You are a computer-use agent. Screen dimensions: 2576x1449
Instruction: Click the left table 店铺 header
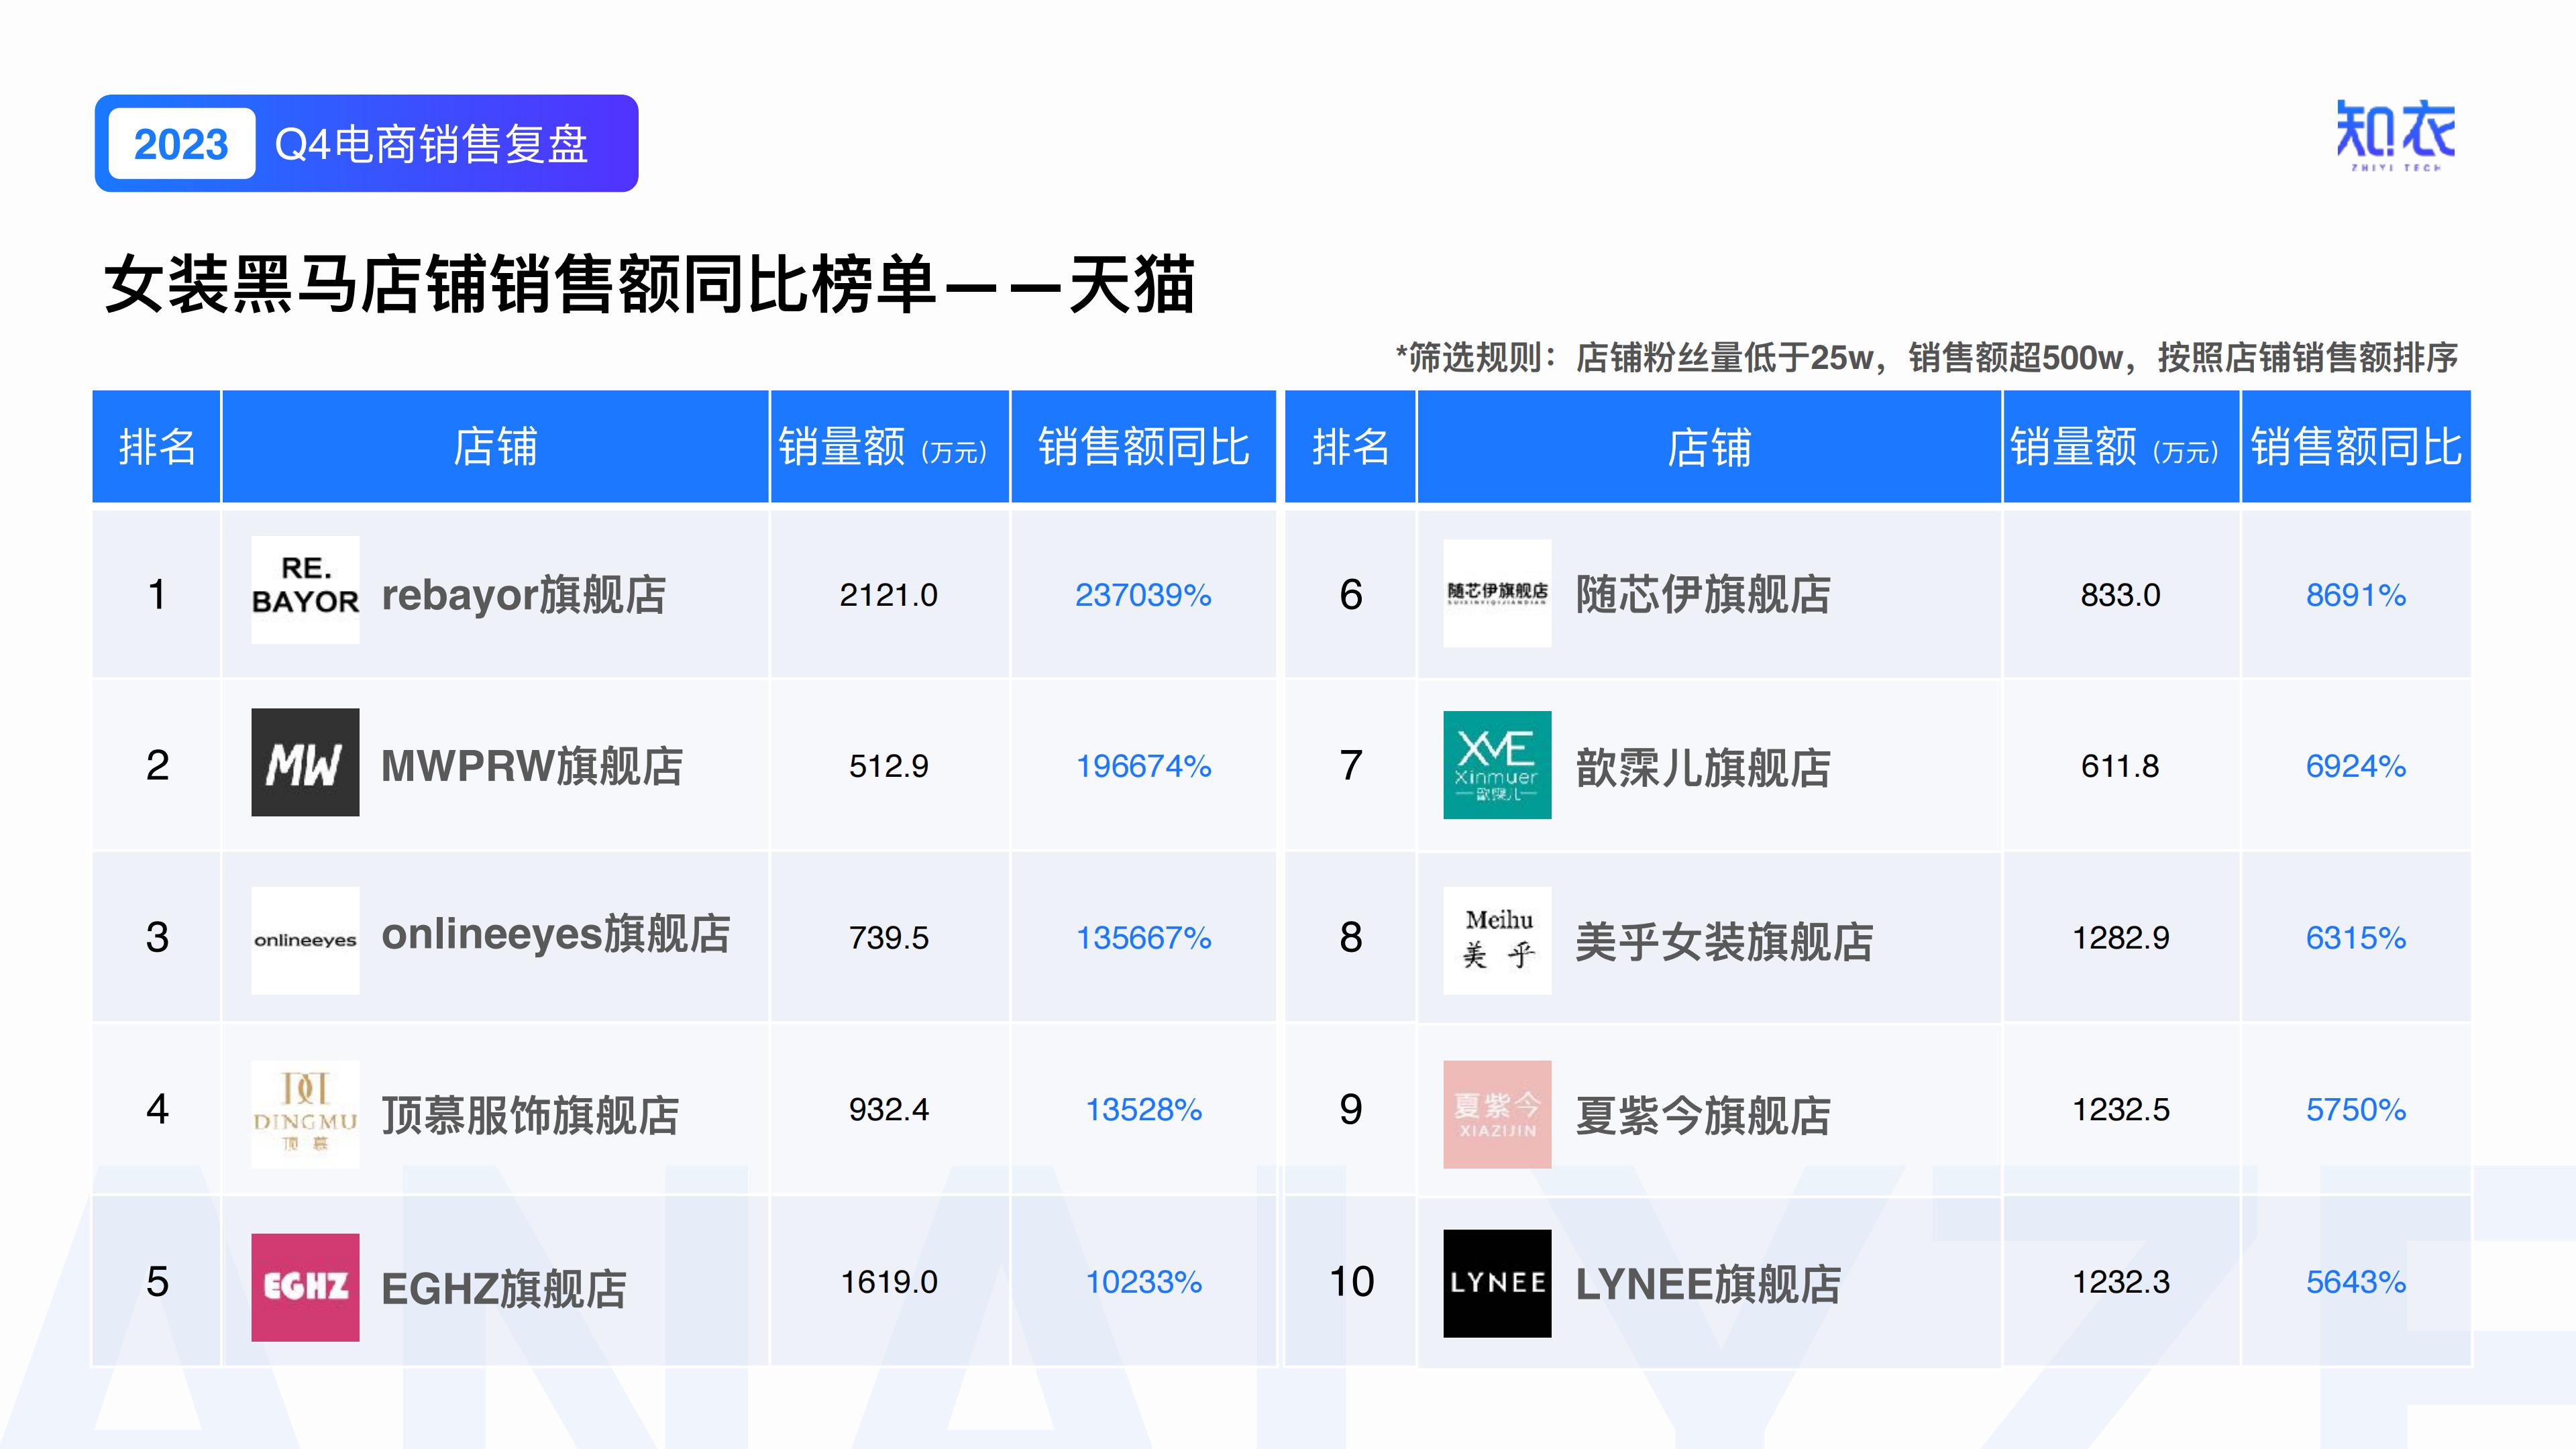coord(495,446)
